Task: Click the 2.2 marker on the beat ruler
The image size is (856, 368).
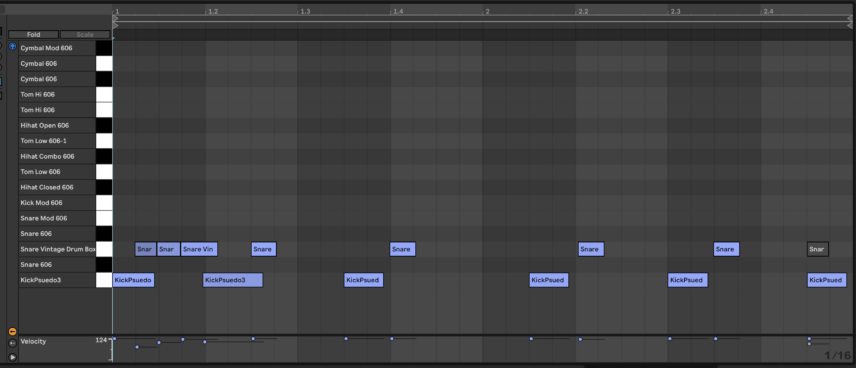Action: (x=583, y=11)
